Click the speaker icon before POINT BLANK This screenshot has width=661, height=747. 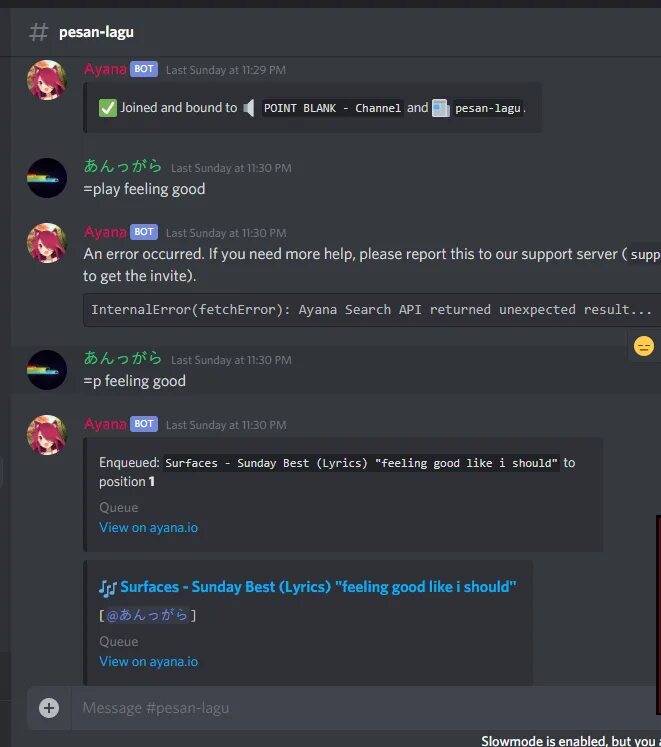pos(249,108)
